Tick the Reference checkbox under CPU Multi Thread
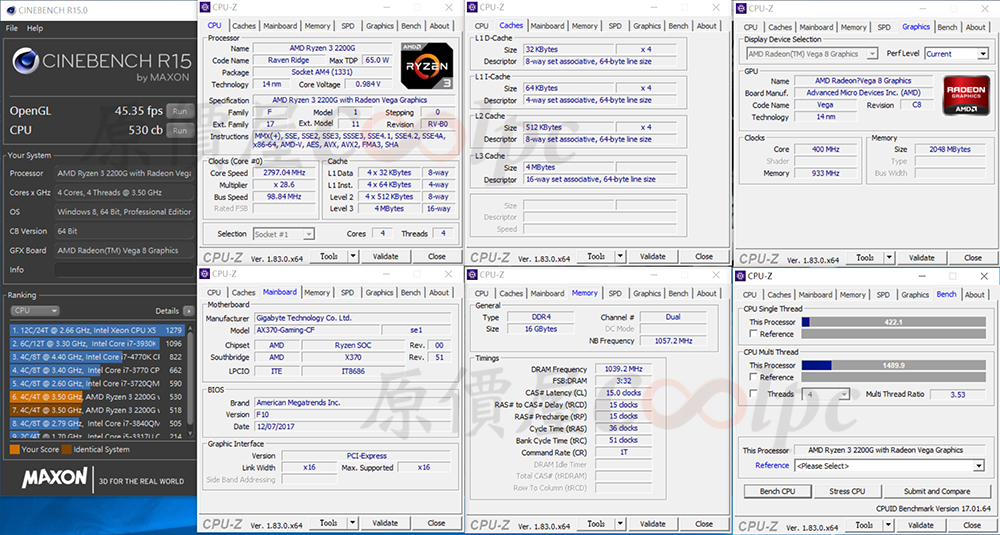 (753, 377)
